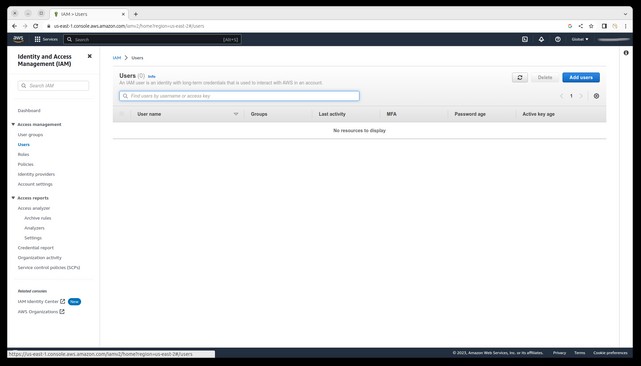
Task: Sort by User name arrow
Action: click(x=236, y=114)
